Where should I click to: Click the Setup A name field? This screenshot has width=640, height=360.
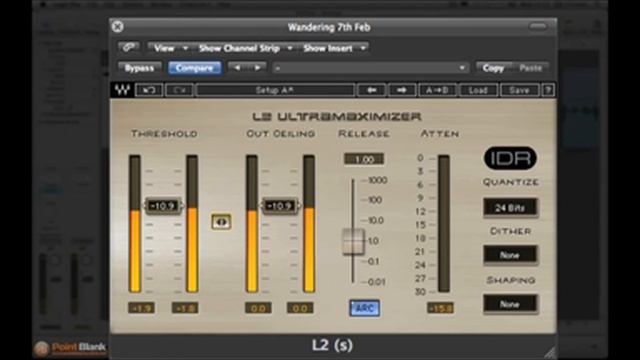pyautogui.click(x=275, y=90)
